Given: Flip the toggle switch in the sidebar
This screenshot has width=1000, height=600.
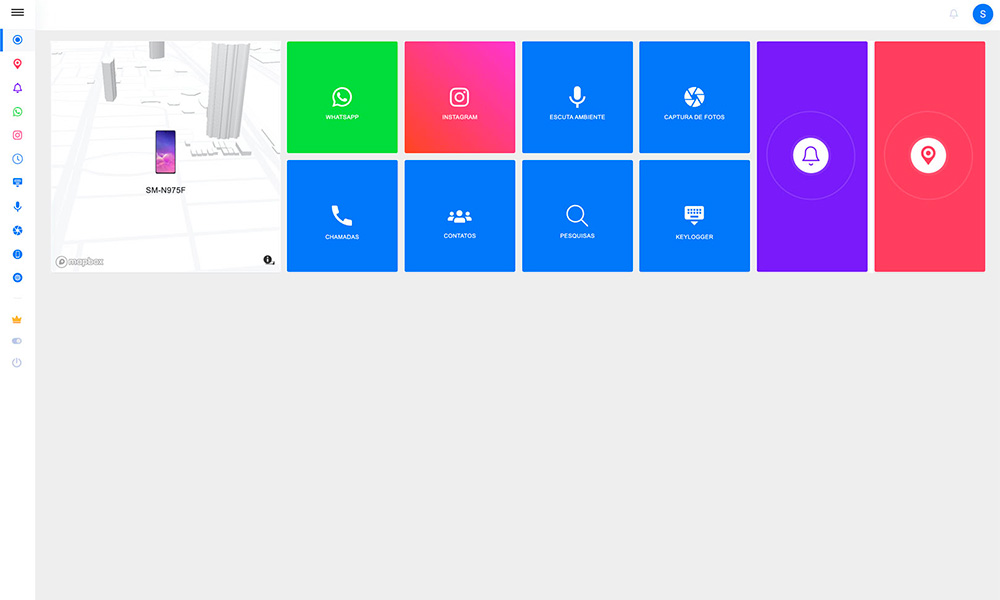Looking at the screenshot, I should pyautogui.click(x=17, y=341).
